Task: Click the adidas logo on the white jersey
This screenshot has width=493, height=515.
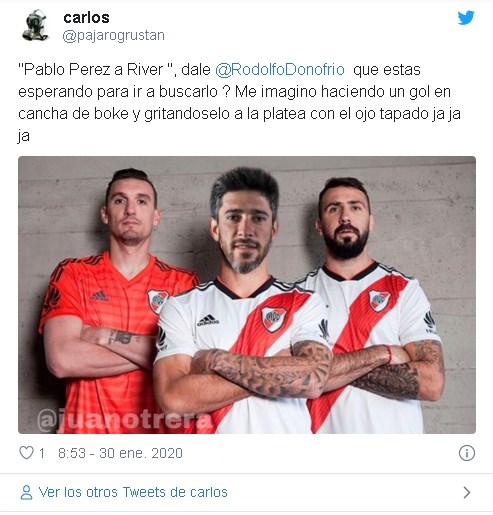Action: [x=207, y=320]
